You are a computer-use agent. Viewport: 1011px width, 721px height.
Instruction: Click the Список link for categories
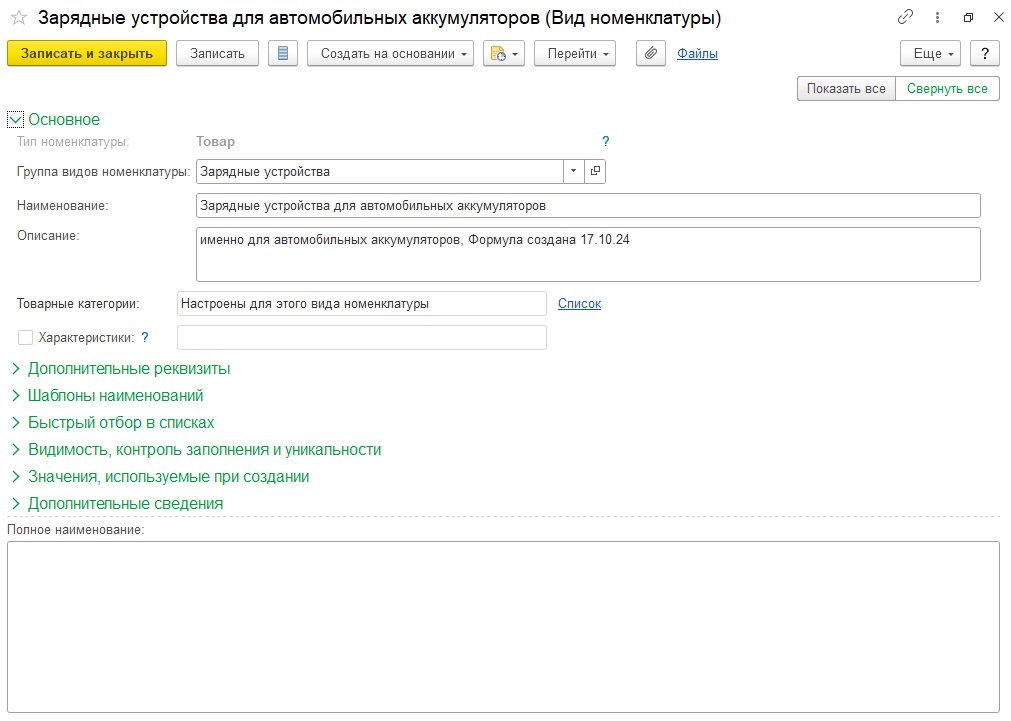point(579,304)
